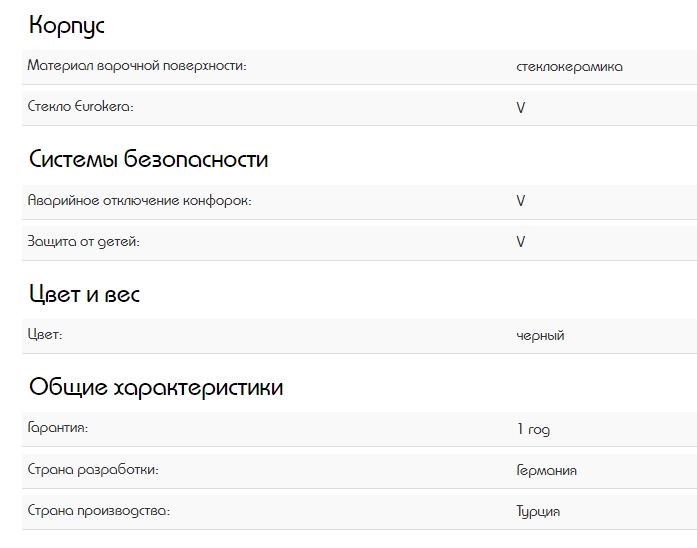Click the V mark for Защита от детей

pos(521,242)
